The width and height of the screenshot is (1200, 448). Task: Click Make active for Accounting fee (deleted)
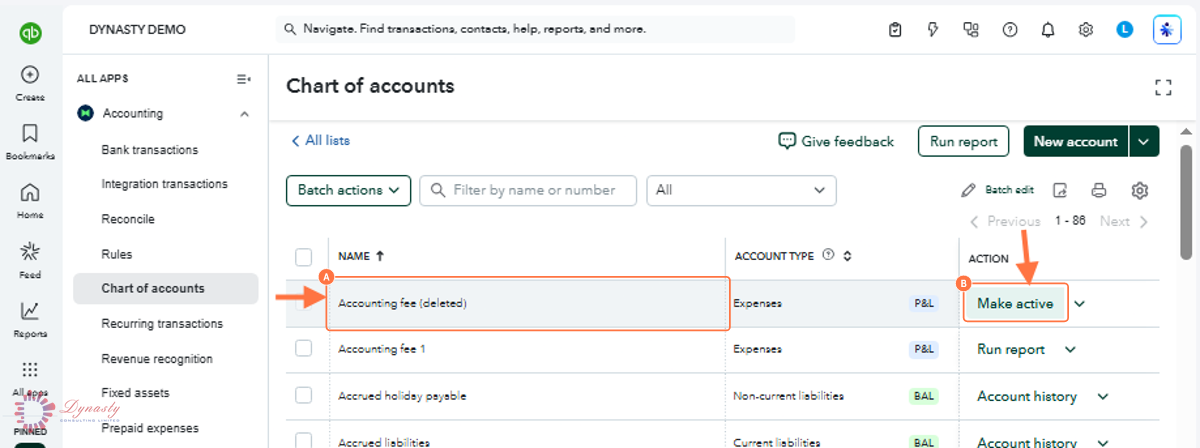[1015, 303]
